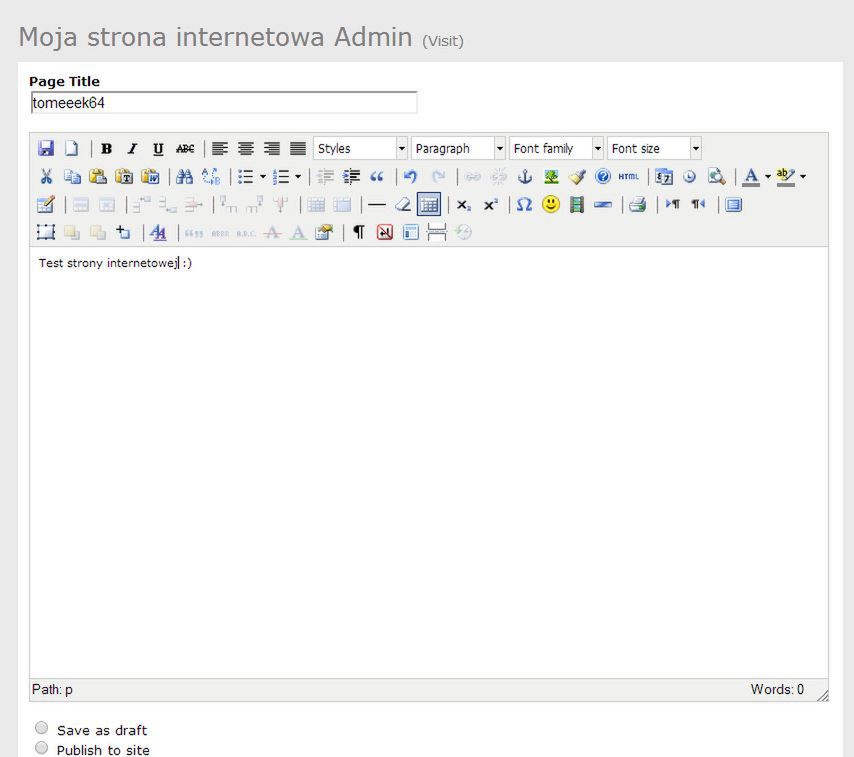Screen dimensions: 854x757
Task: Toggle Underline formatting
Action: (x=158, y=148)
